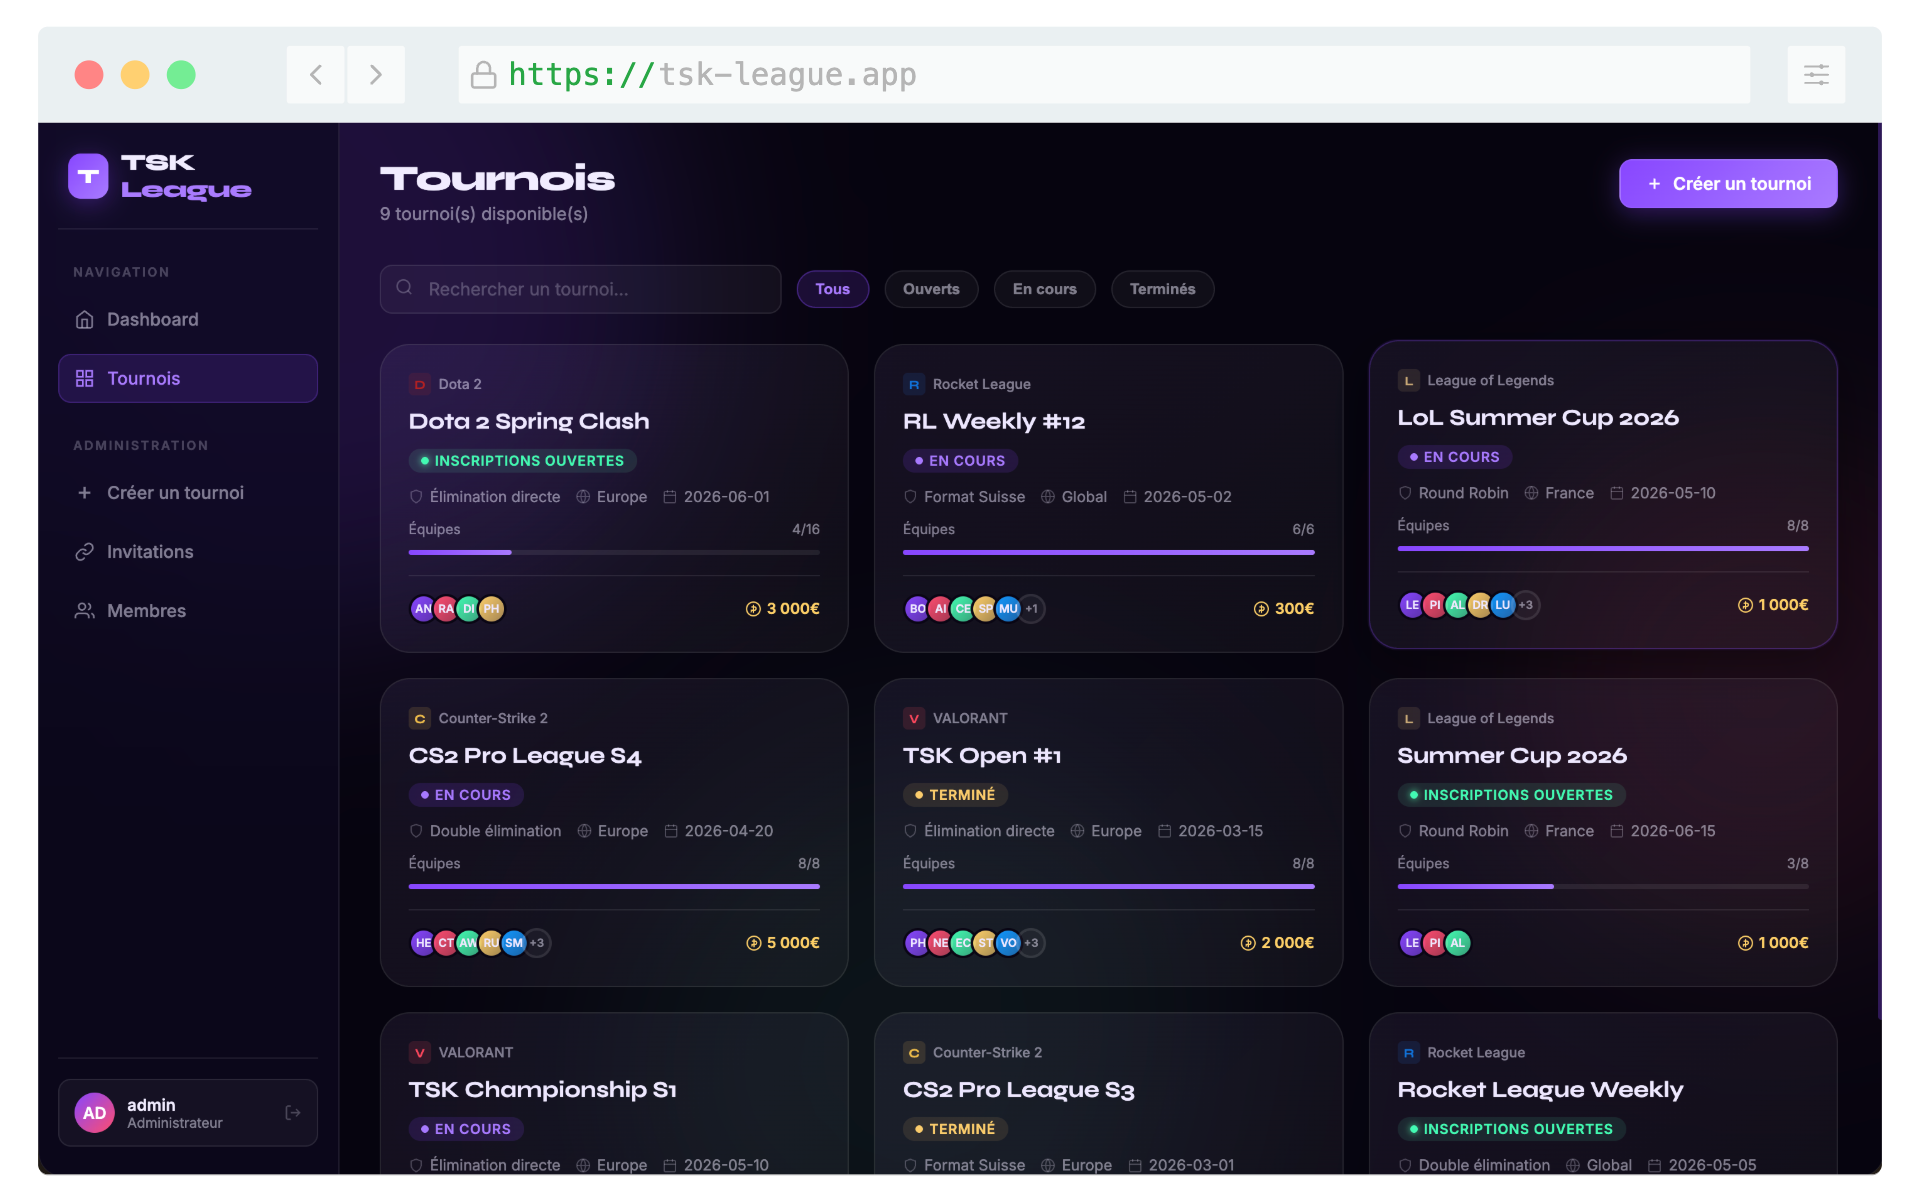The width and height of the screenshot is (1920, 1200).
Task: Open the Dashboard home icon
Action: pos(85,320)
